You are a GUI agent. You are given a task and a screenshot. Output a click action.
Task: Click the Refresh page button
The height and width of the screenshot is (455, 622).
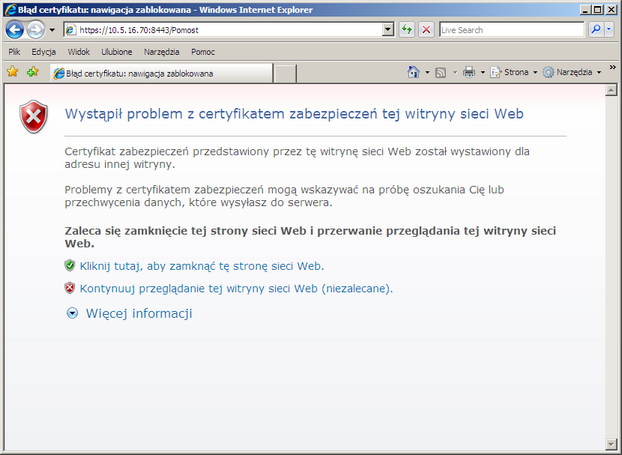coord(407,30)
